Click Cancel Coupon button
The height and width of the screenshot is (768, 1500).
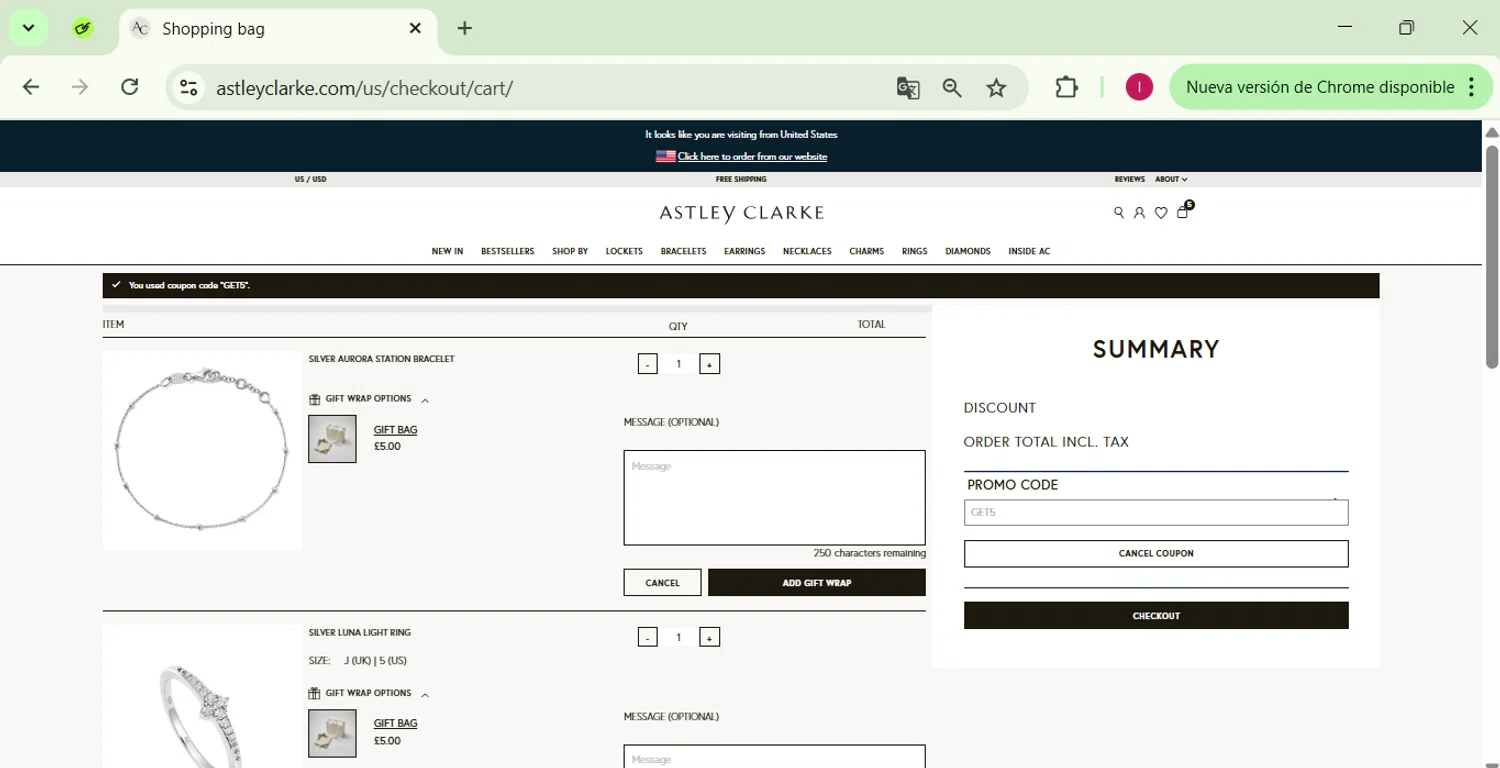pos(1156,554)
